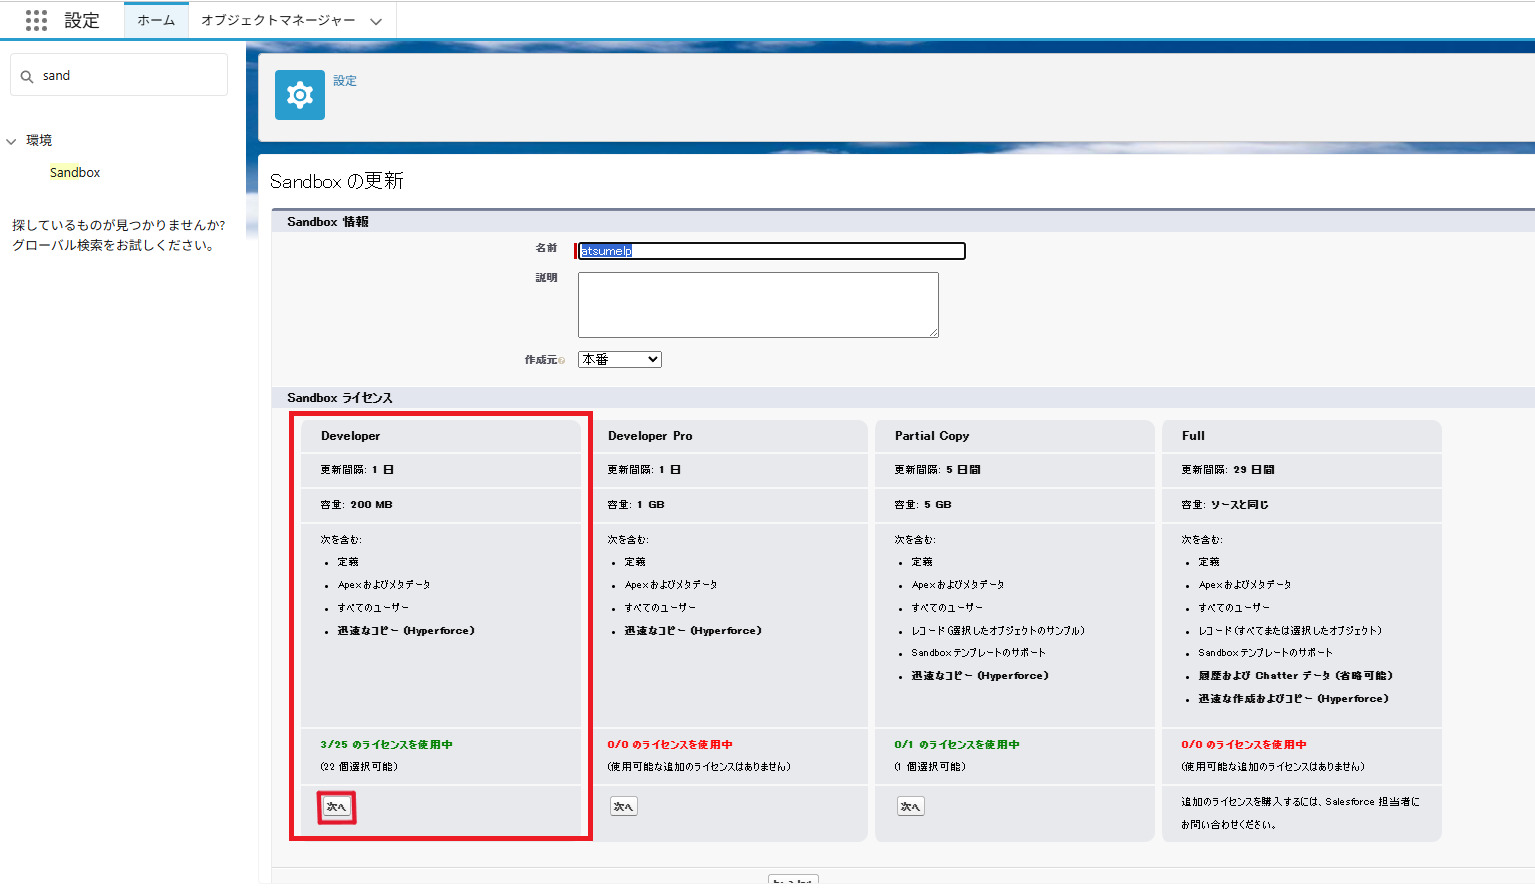This screenshot has height=890, width=1535.
Task: Click the 設定 breadcrumb link
Action: [345, 81]
